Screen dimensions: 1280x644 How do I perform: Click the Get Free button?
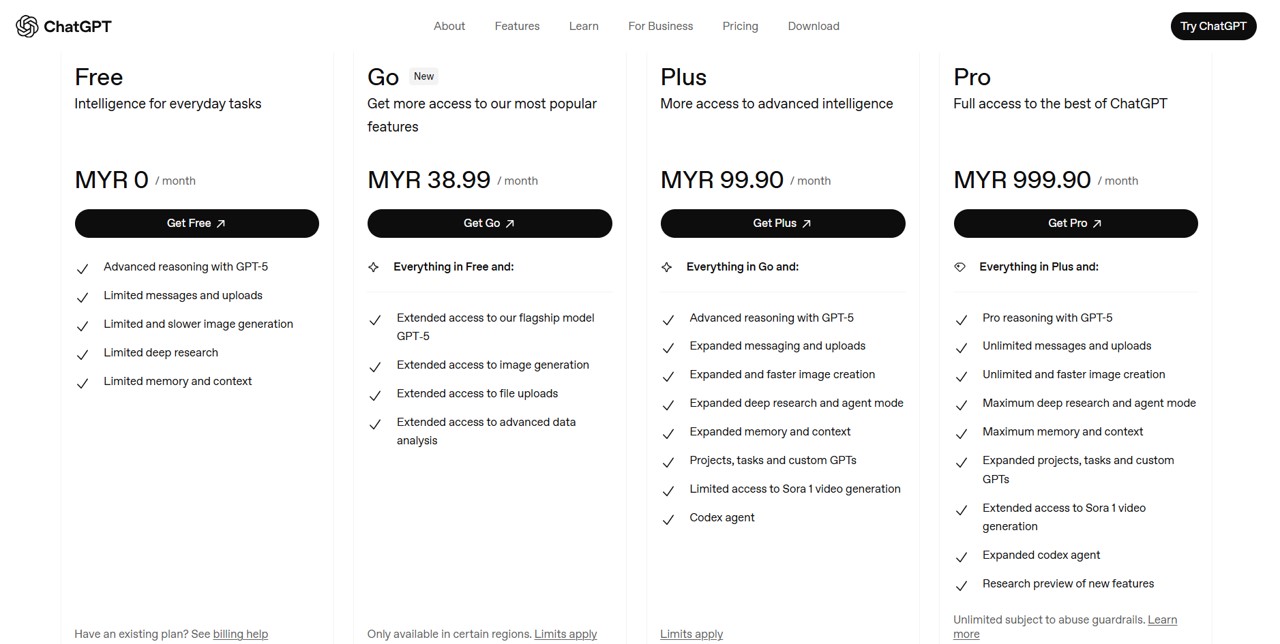197,223
